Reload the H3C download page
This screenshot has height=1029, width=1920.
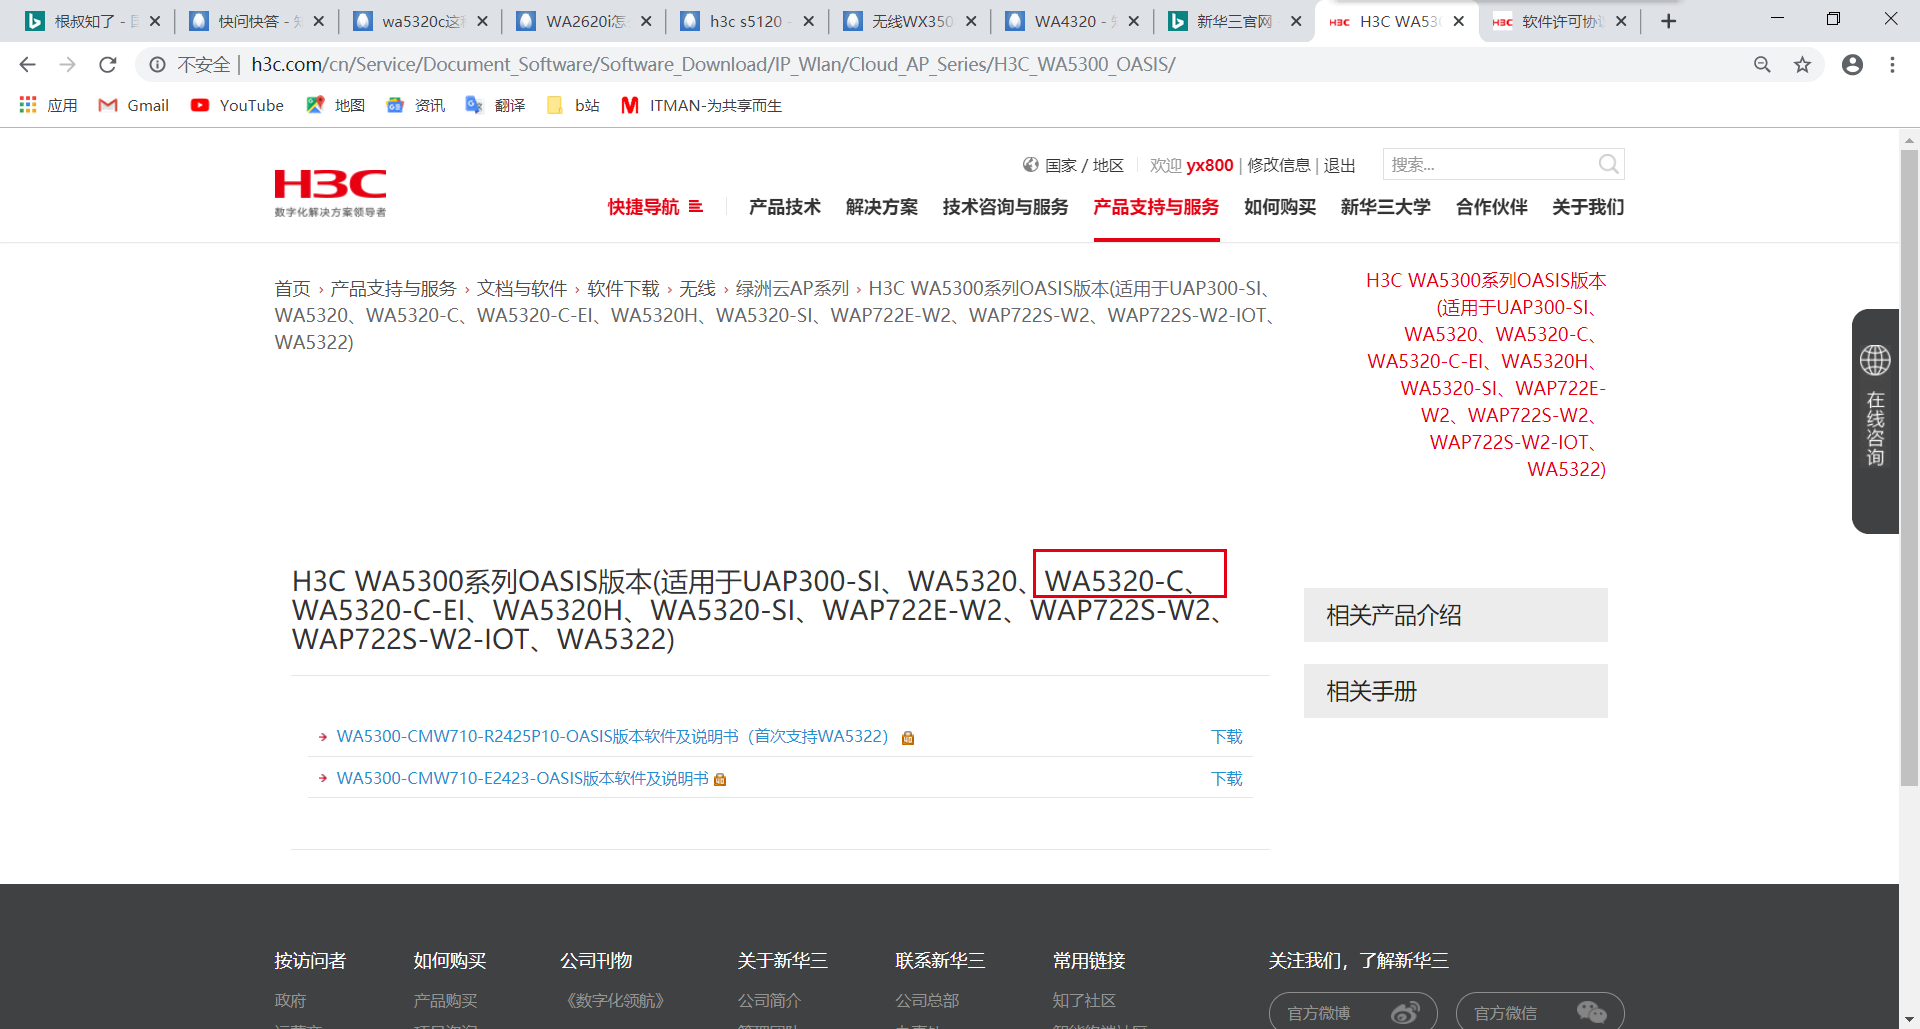[108, 65]
